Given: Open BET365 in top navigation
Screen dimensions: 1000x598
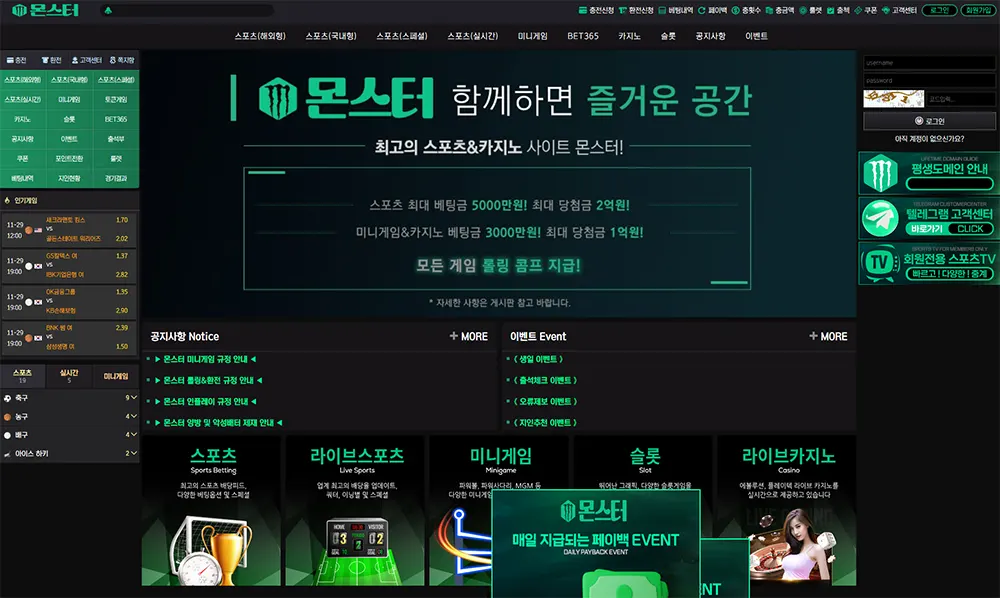Looking at the screenshot, I should coord(583,36).
